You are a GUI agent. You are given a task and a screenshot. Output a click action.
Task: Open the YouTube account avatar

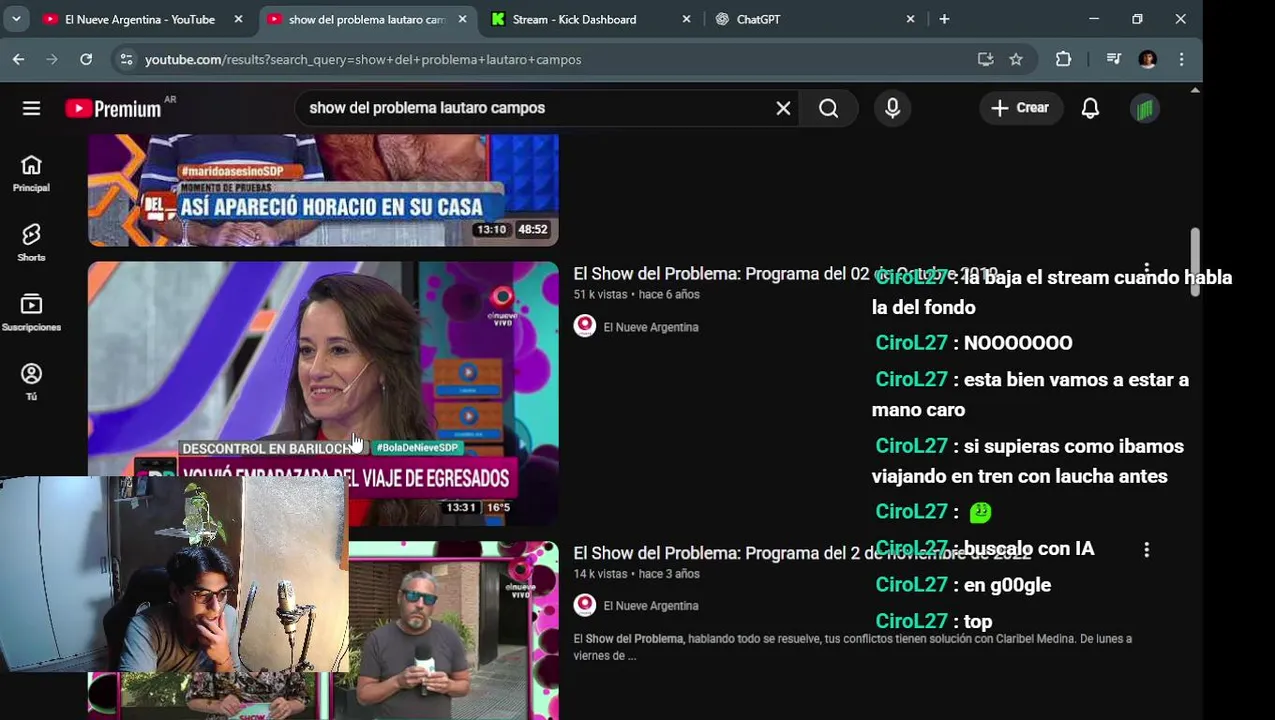tap(1145, 108)
